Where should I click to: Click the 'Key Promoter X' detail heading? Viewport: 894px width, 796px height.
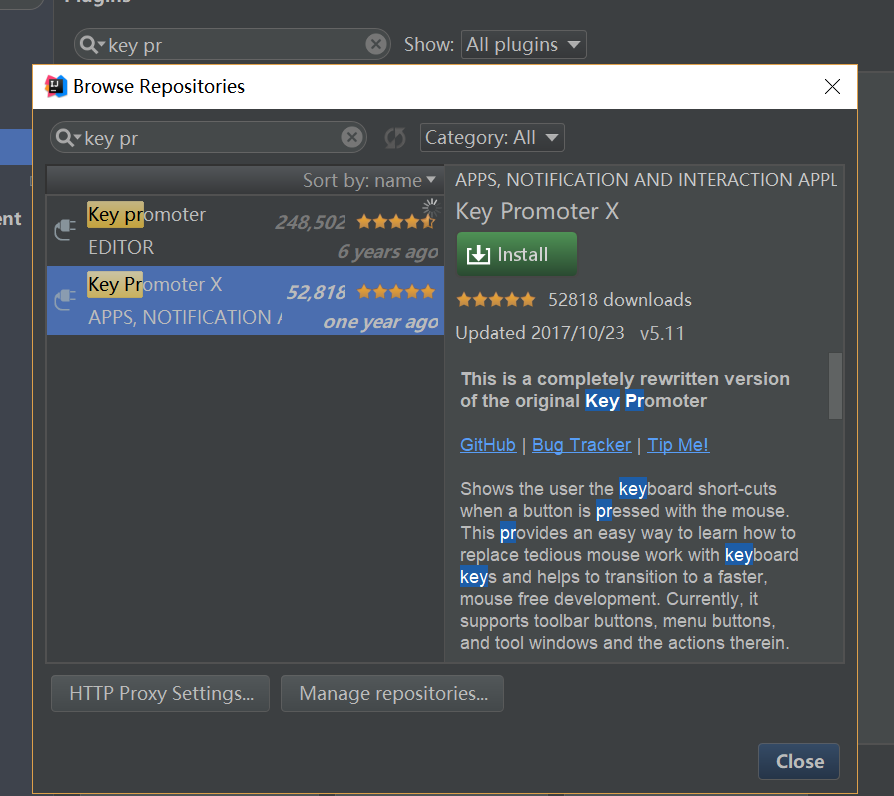(x=537, y=212)
